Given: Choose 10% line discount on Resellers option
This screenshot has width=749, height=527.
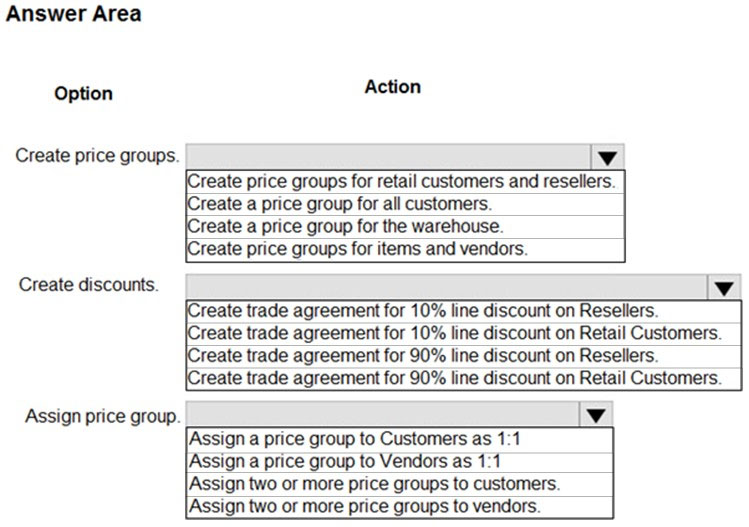Looking at the screenshot, I should coord(463,311).
